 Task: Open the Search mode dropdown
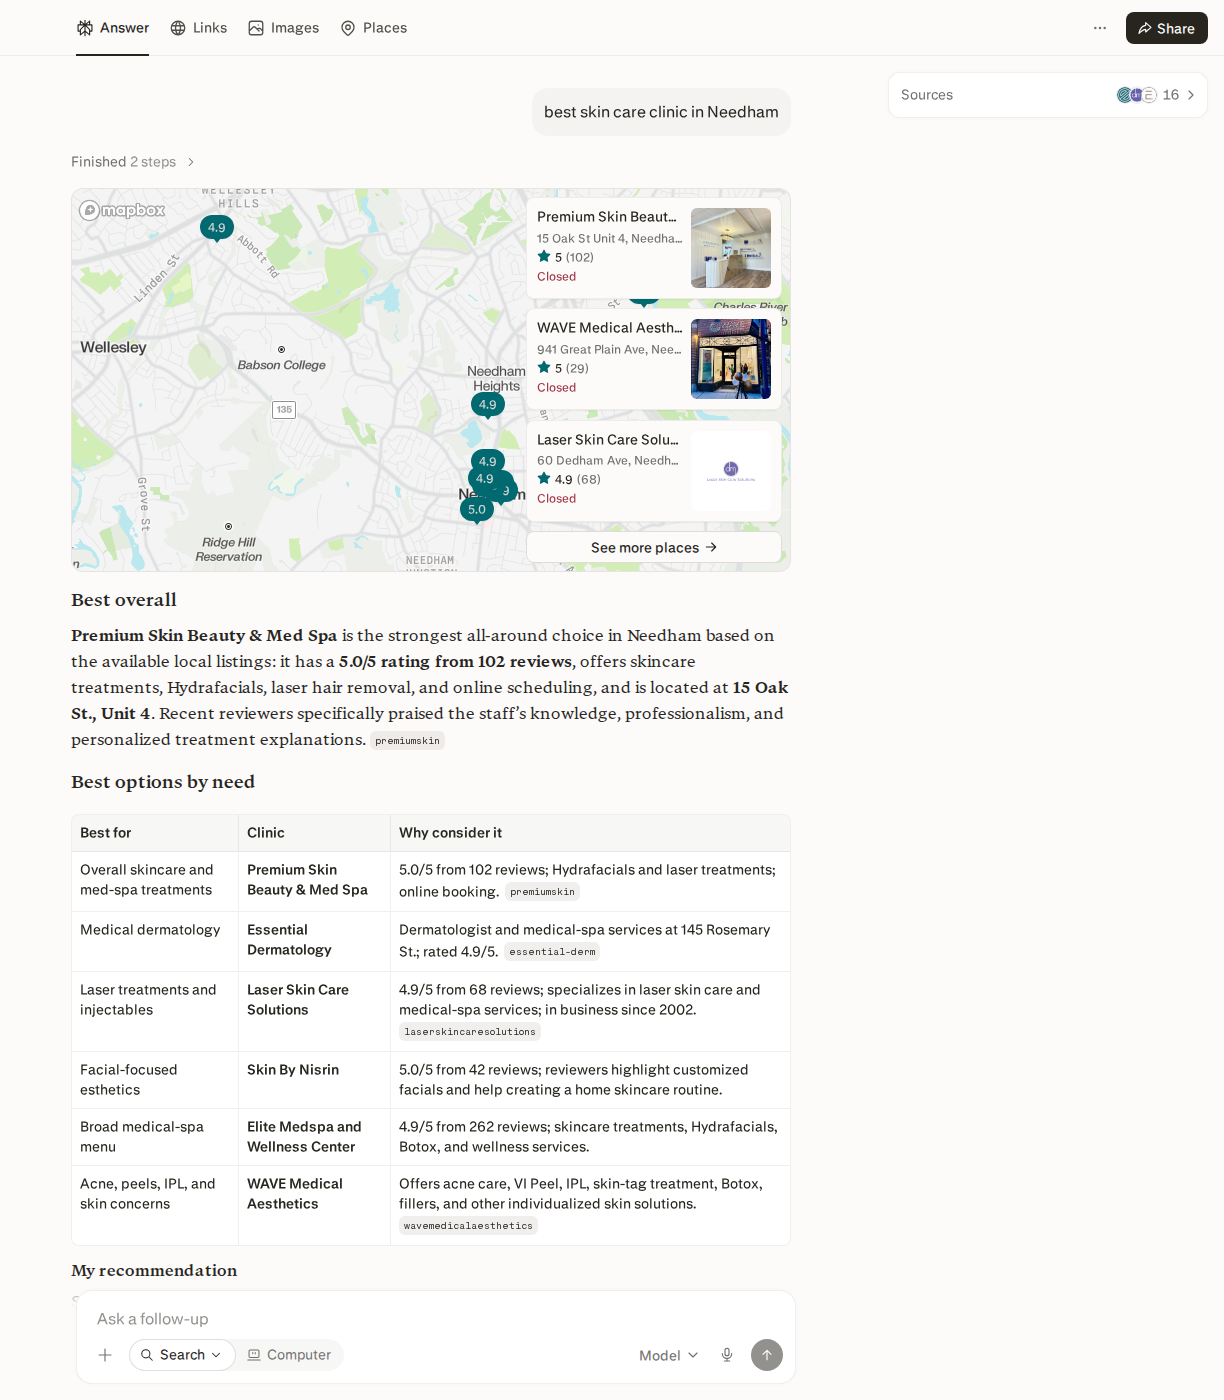coord(182,1355)
